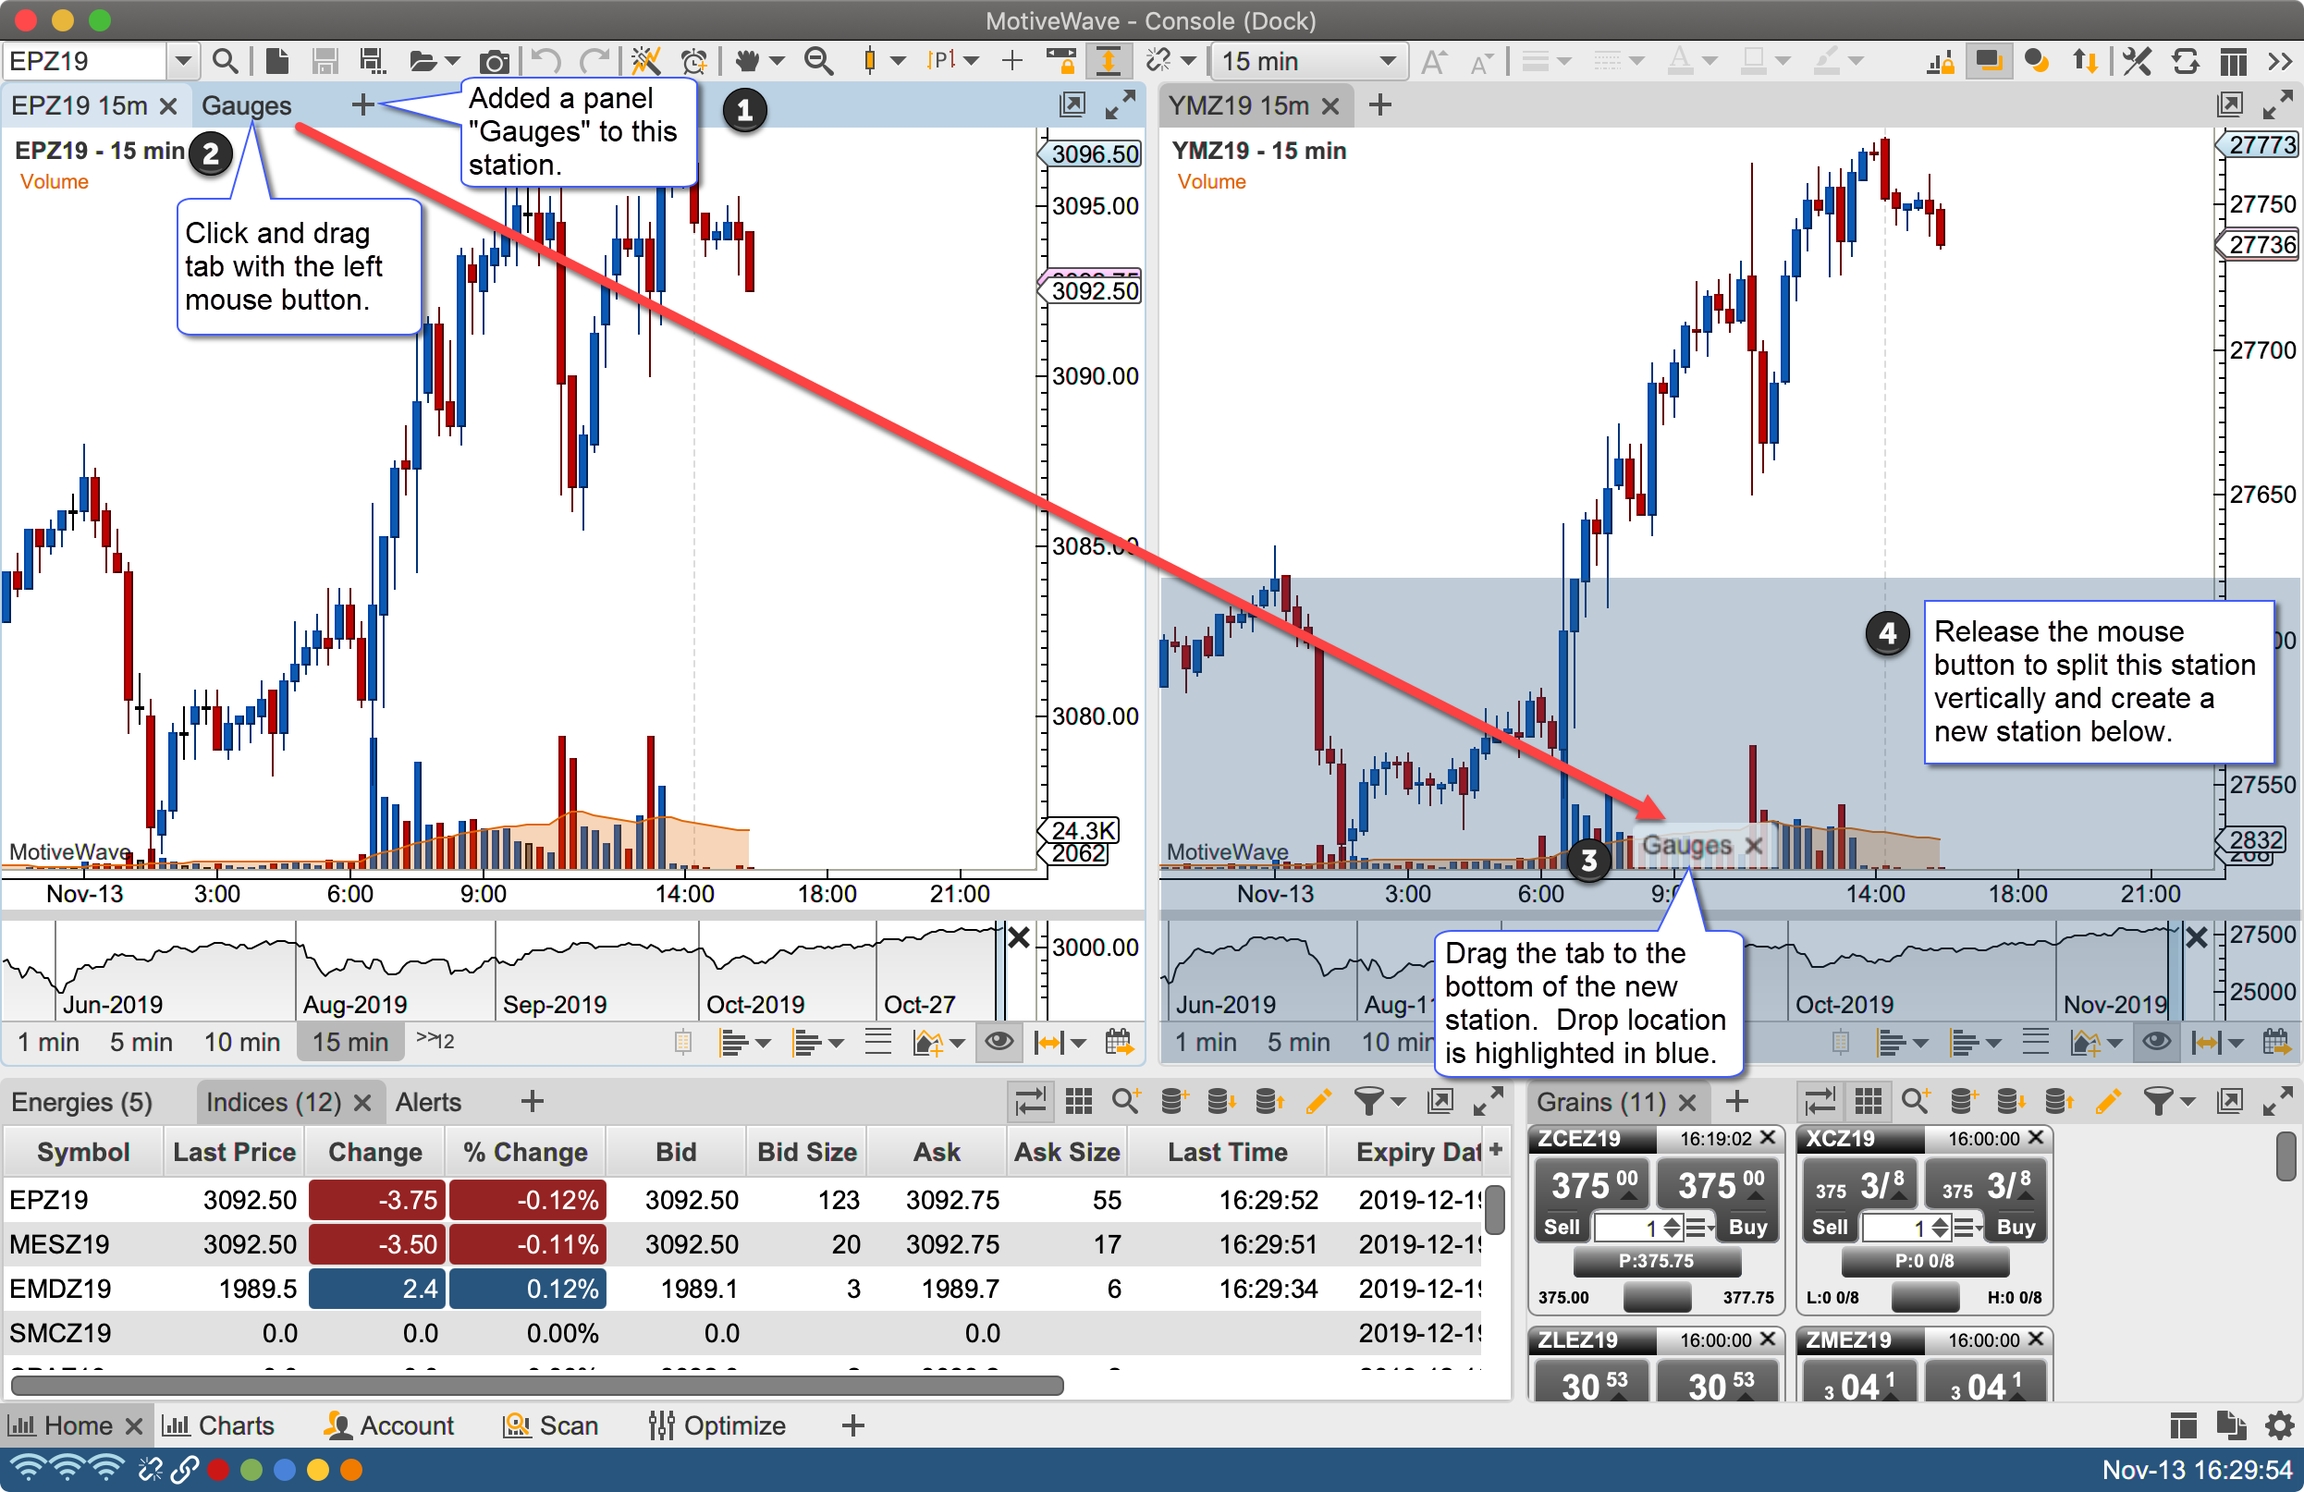
Task: Select the active 15 min interval button
Action: (350, 1042)
